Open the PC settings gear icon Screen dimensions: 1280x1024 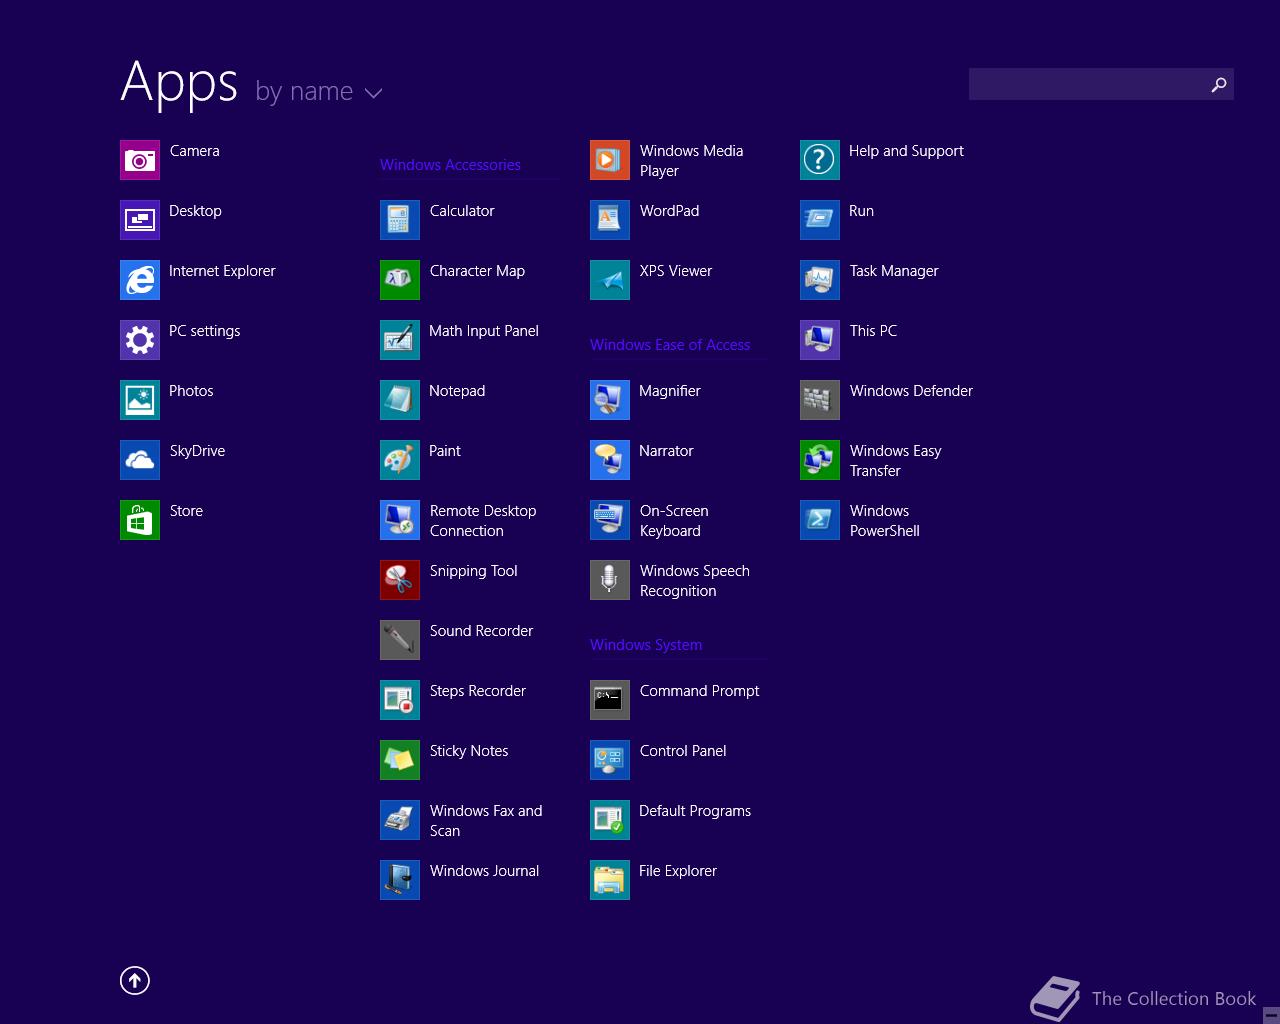pos(140,340)
